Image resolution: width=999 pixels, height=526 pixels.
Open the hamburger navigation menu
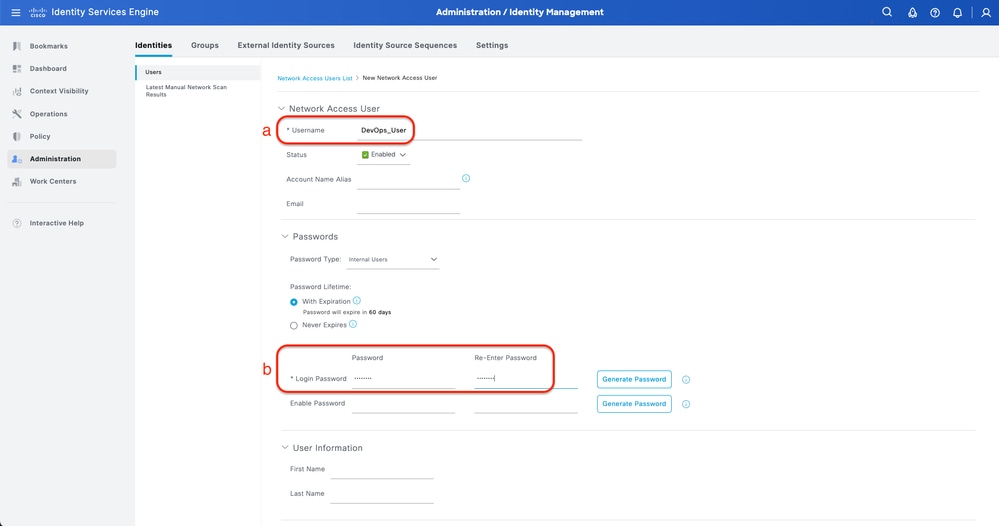(x=16, y=12)
